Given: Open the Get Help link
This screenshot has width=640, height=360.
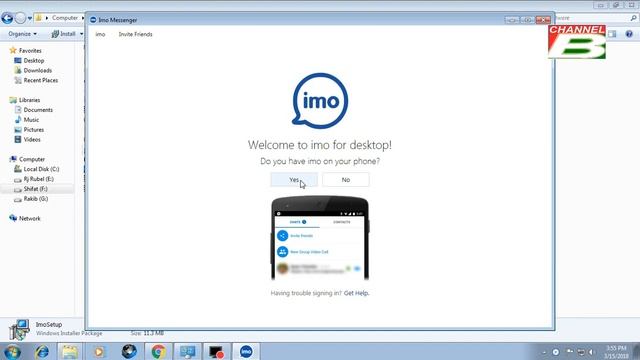Looking at the screenshot, I should [356, 293].
